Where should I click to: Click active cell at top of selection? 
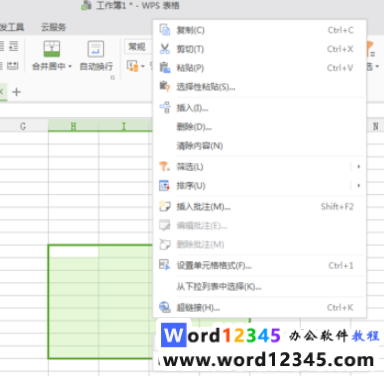[x=73, y=251]
